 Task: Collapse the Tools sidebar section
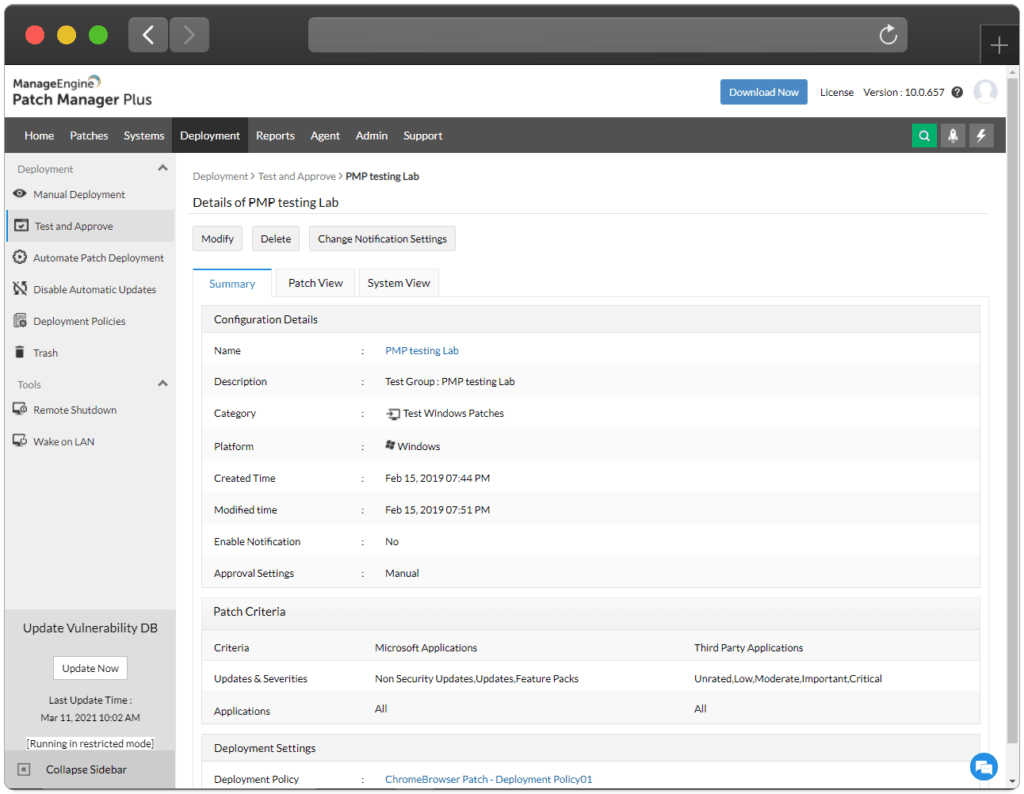click(x=163, y=383)
